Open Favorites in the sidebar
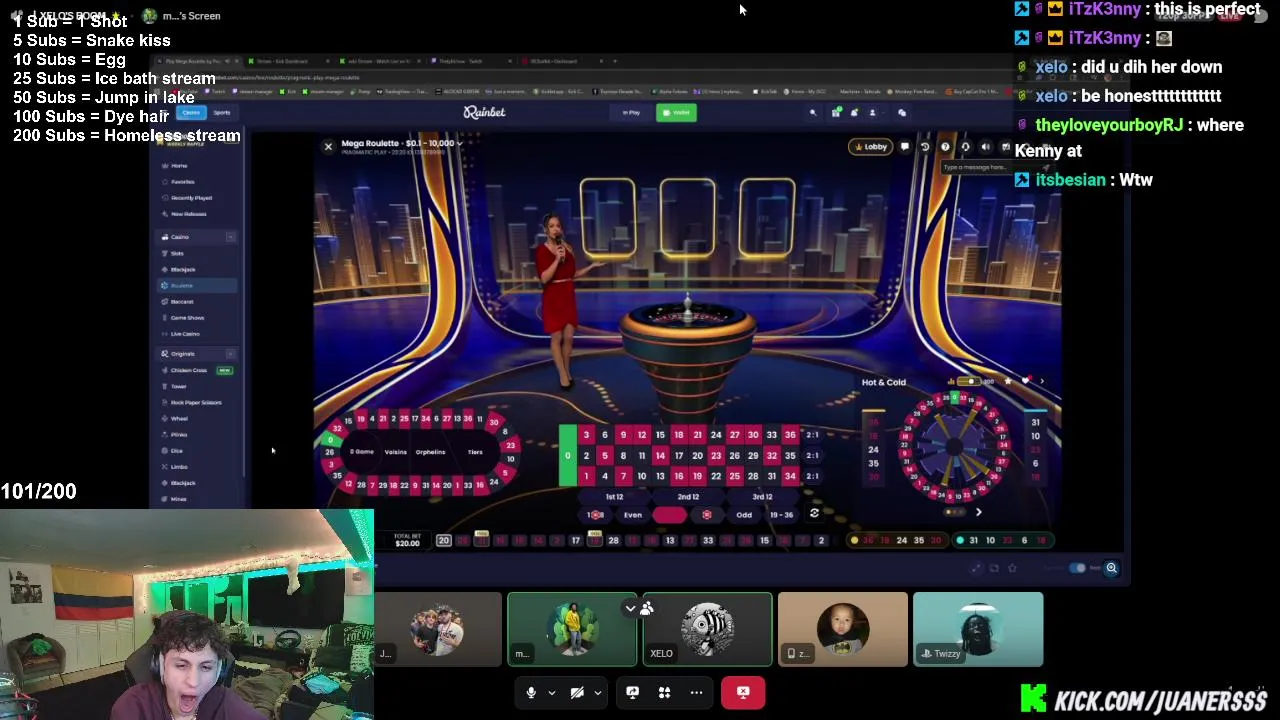1280x720 pixels. [x=183, y=181]
